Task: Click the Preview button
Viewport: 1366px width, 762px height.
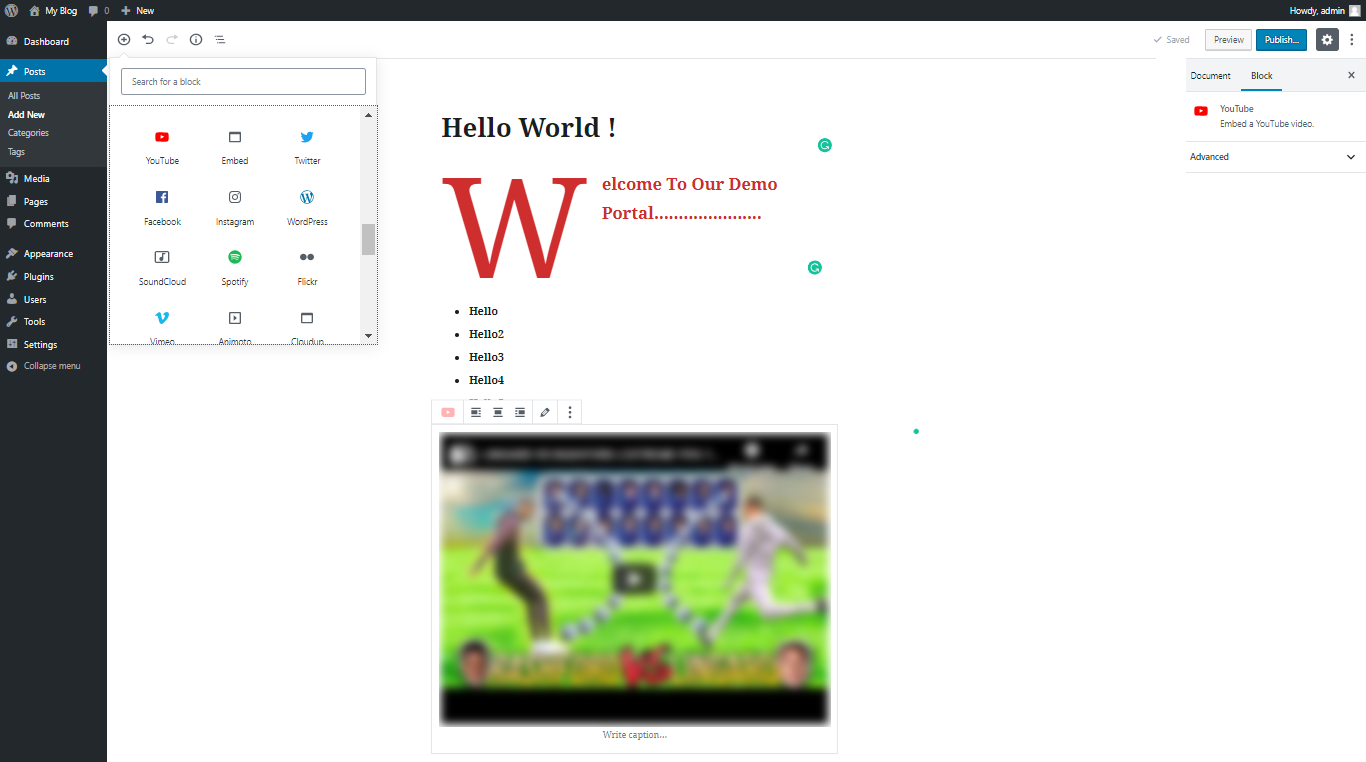Action: (1228, 40)
